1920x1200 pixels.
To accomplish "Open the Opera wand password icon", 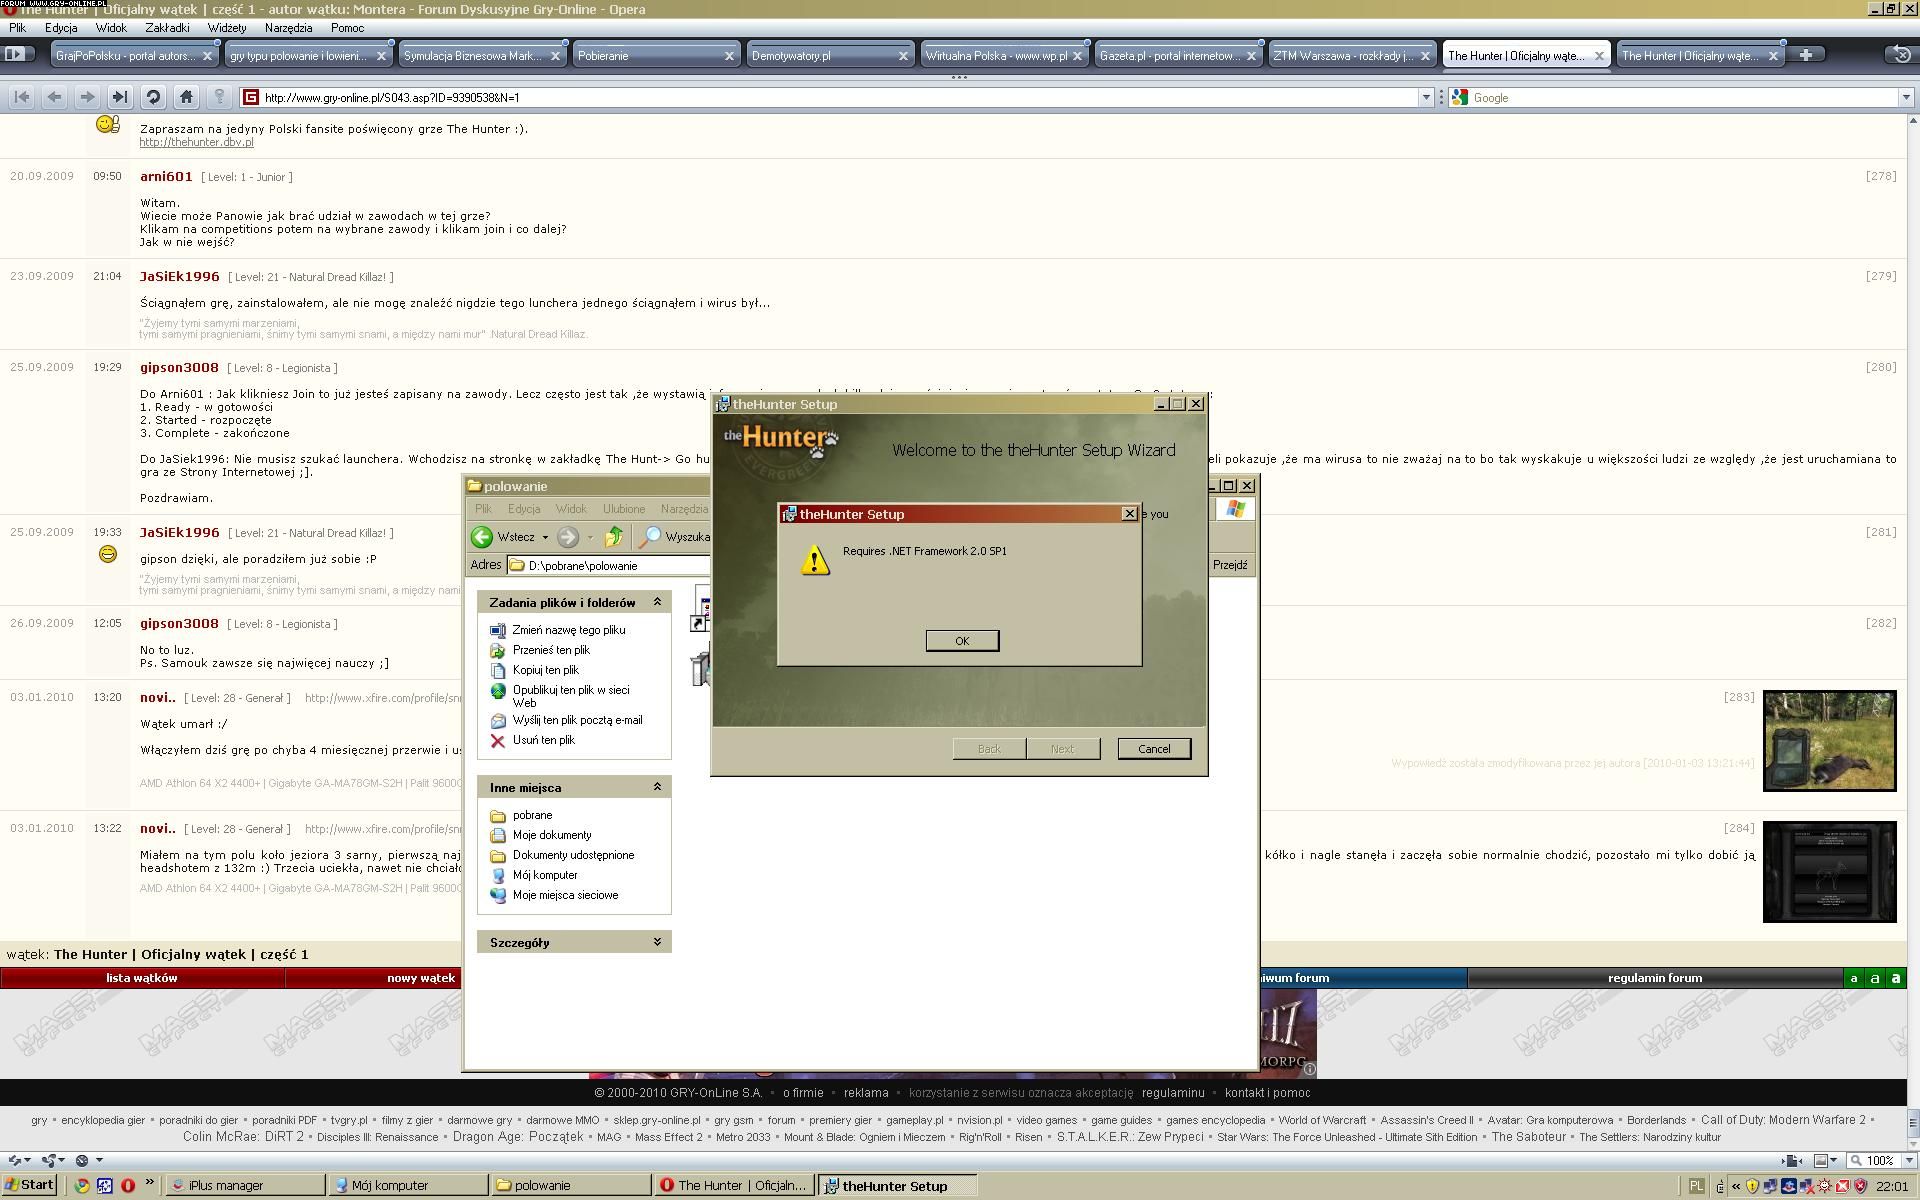I will [219, 97].
